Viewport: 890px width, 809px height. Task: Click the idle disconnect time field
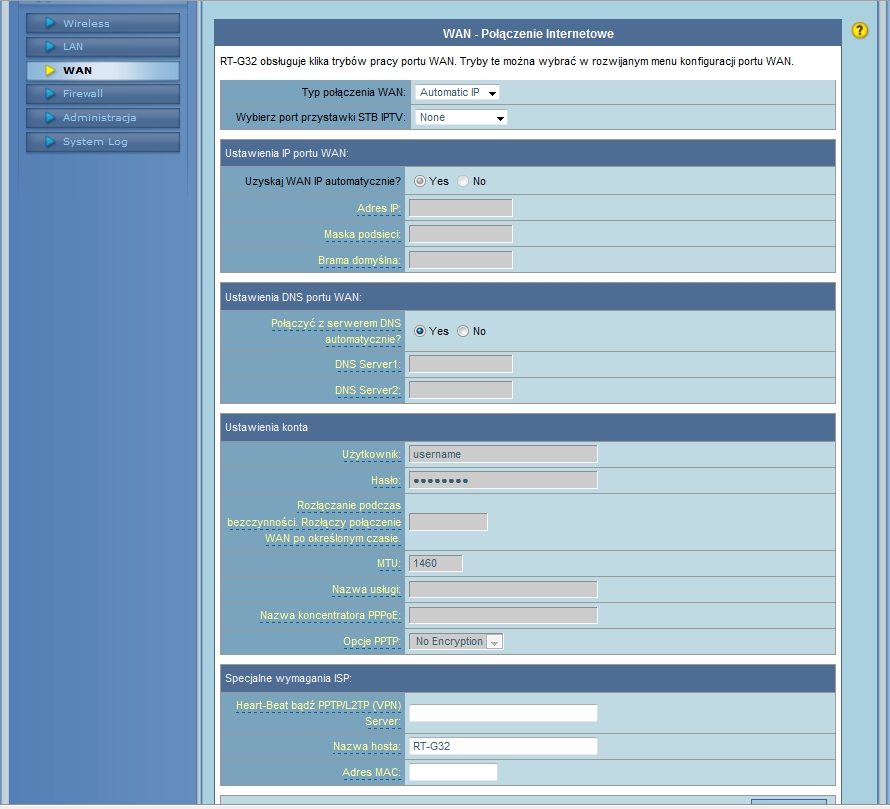point(448,522)
